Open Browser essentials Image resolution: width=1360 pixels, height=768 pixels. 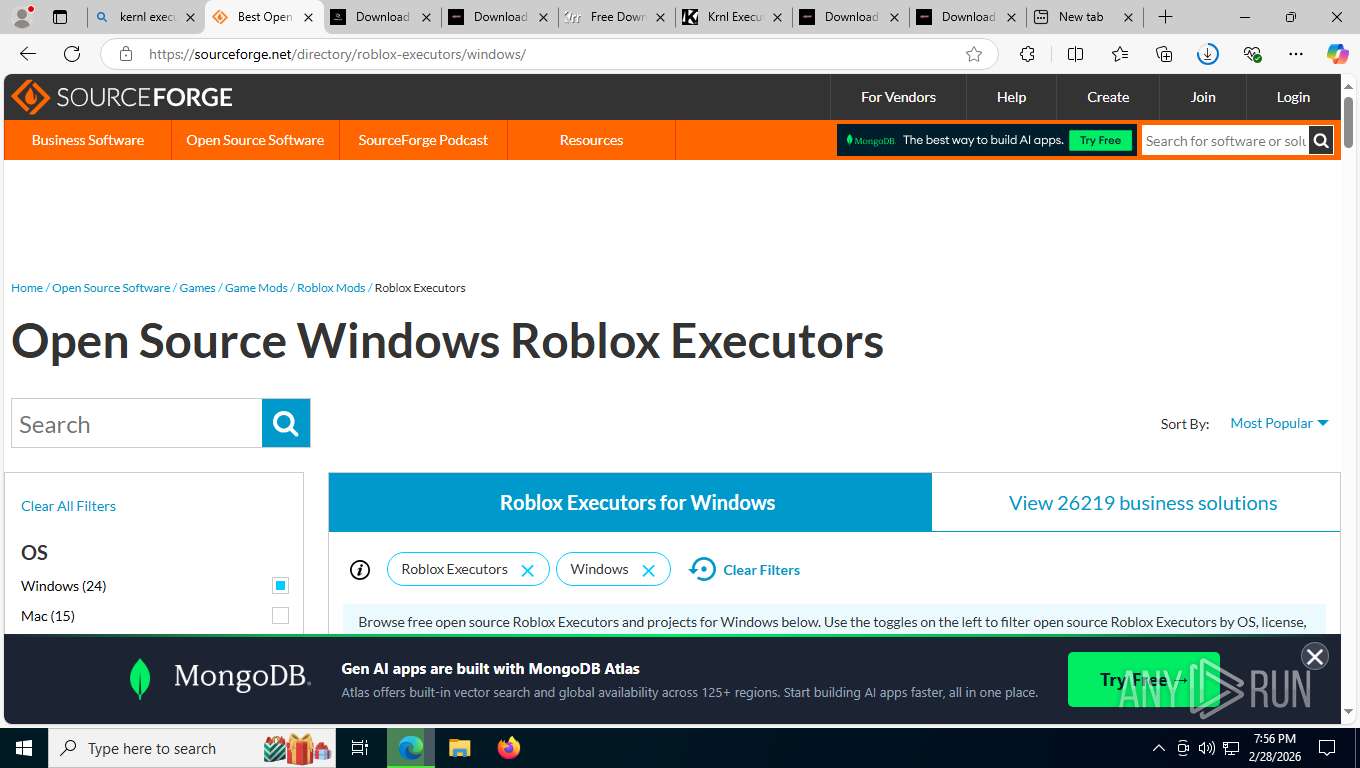pos(1252,54)
